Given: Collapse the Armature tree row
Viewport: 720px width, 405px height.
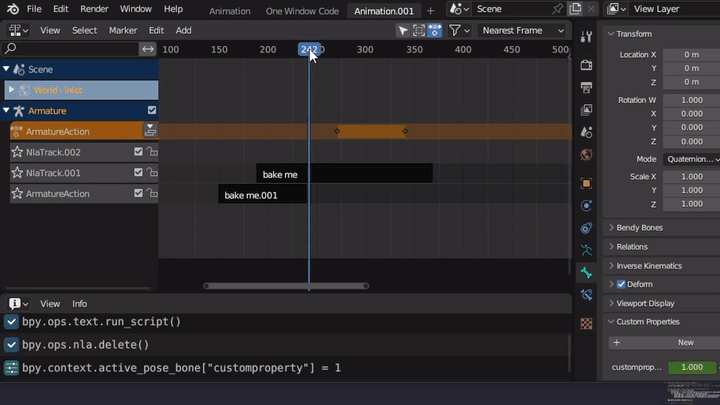Looking at the screenshot, I should pyautogui.click(x=6, y=110).
